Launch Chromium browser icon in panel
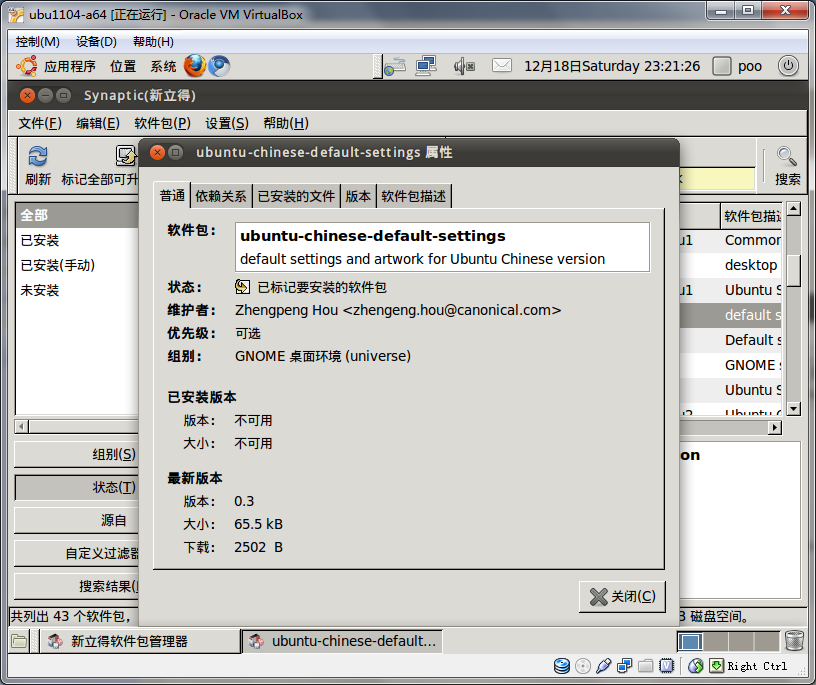This screenshot has width=816, height=685. click(219, 66)
